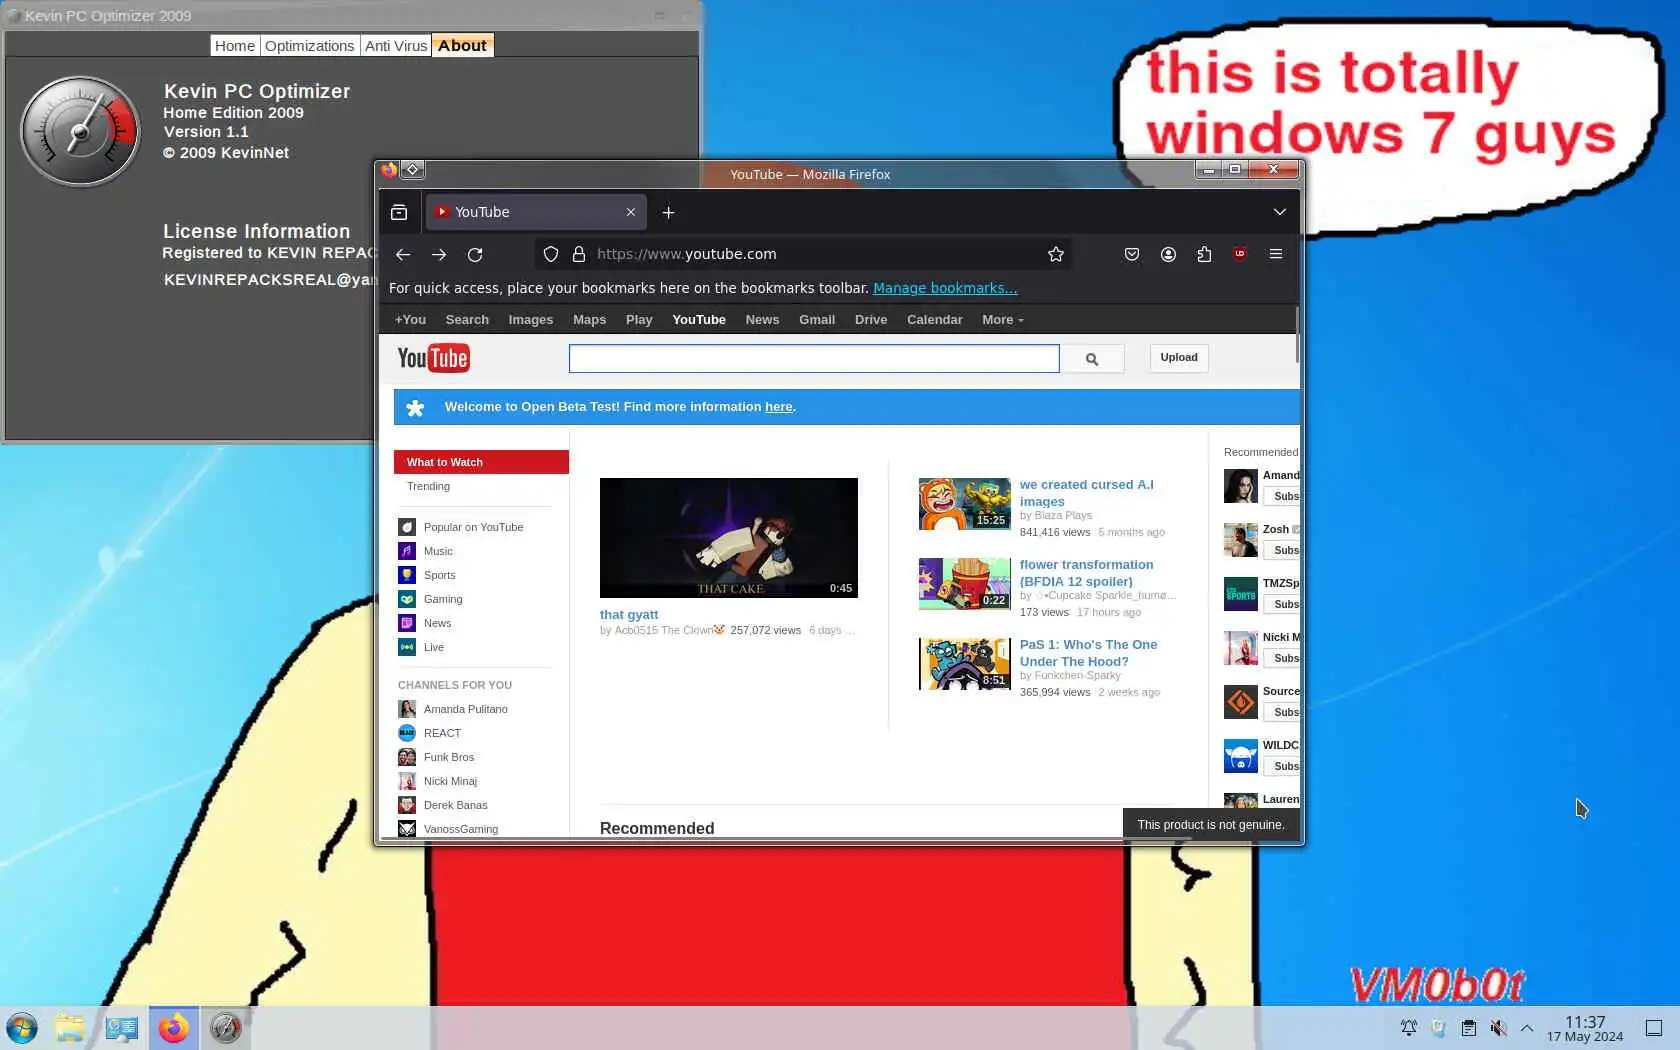
Task: Switch to the Home tab in Kevin PC Optimizer
Action: pyautogui.click(x=235, y=46)
